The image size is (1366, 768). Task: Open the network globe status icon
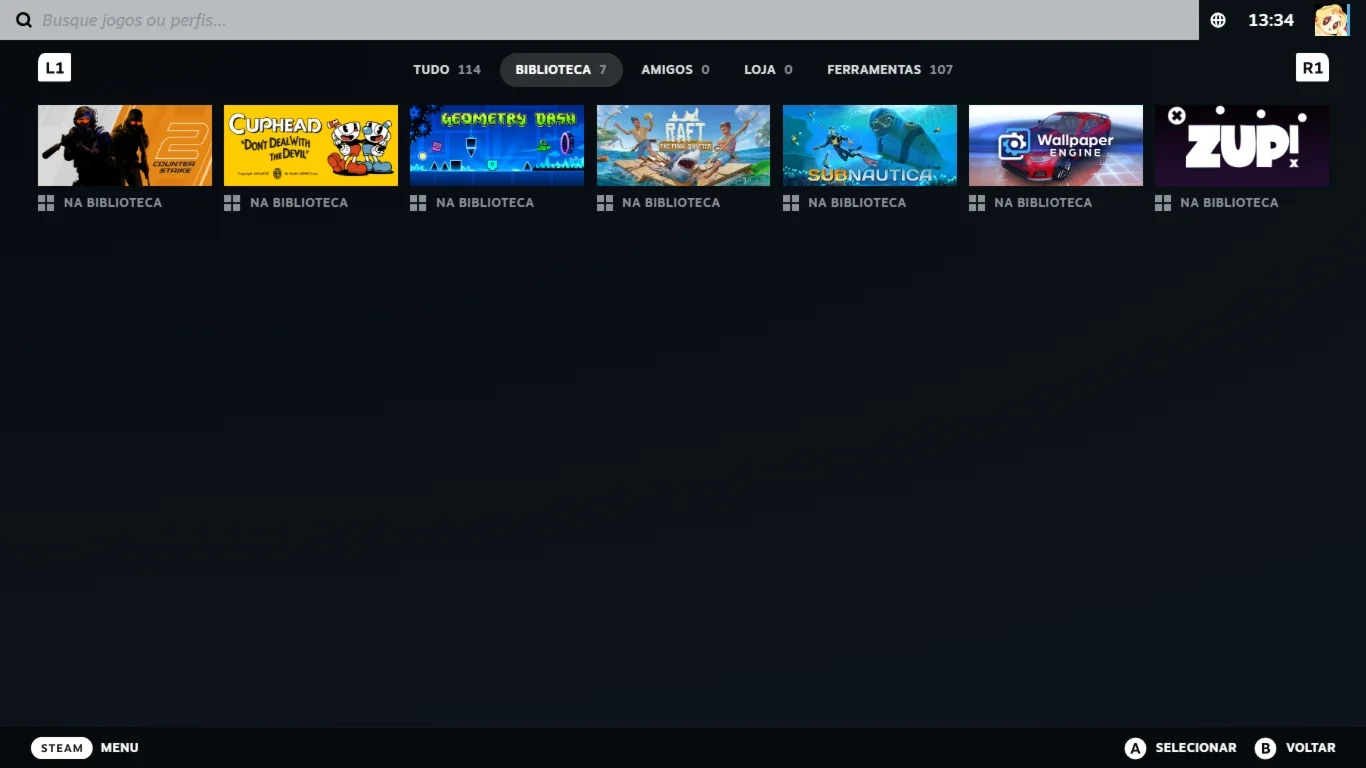pos(1218,20)
